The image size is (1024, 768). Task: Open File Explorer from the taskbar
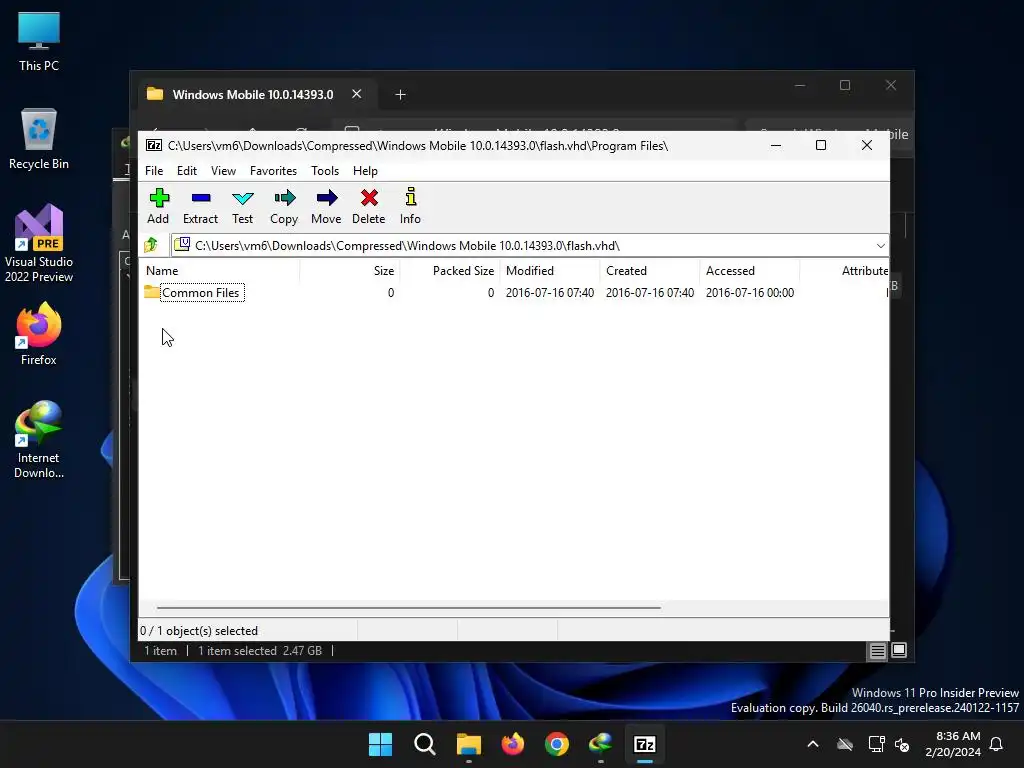[468, 744]
